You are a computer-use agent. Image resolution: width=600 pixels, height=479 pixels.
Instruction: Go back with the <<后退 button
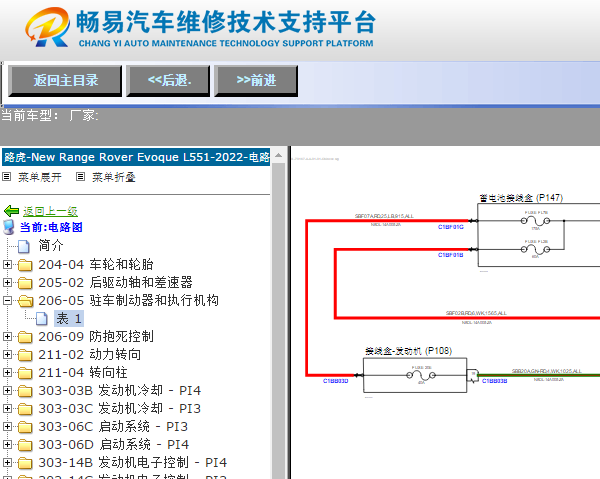pos(168,81)
